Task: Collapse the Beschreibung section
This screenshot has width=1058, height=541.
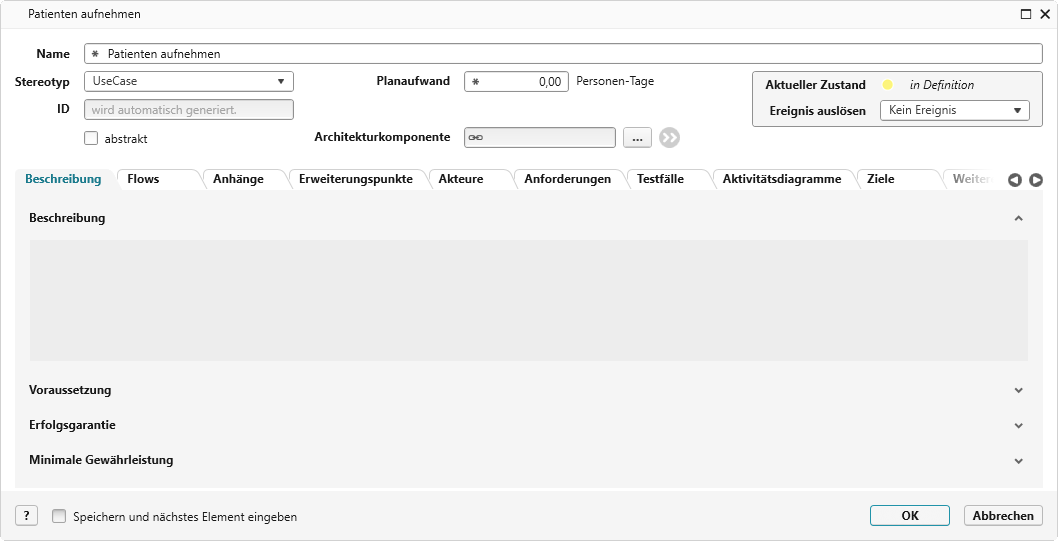Action: (x=1018, y=218)
